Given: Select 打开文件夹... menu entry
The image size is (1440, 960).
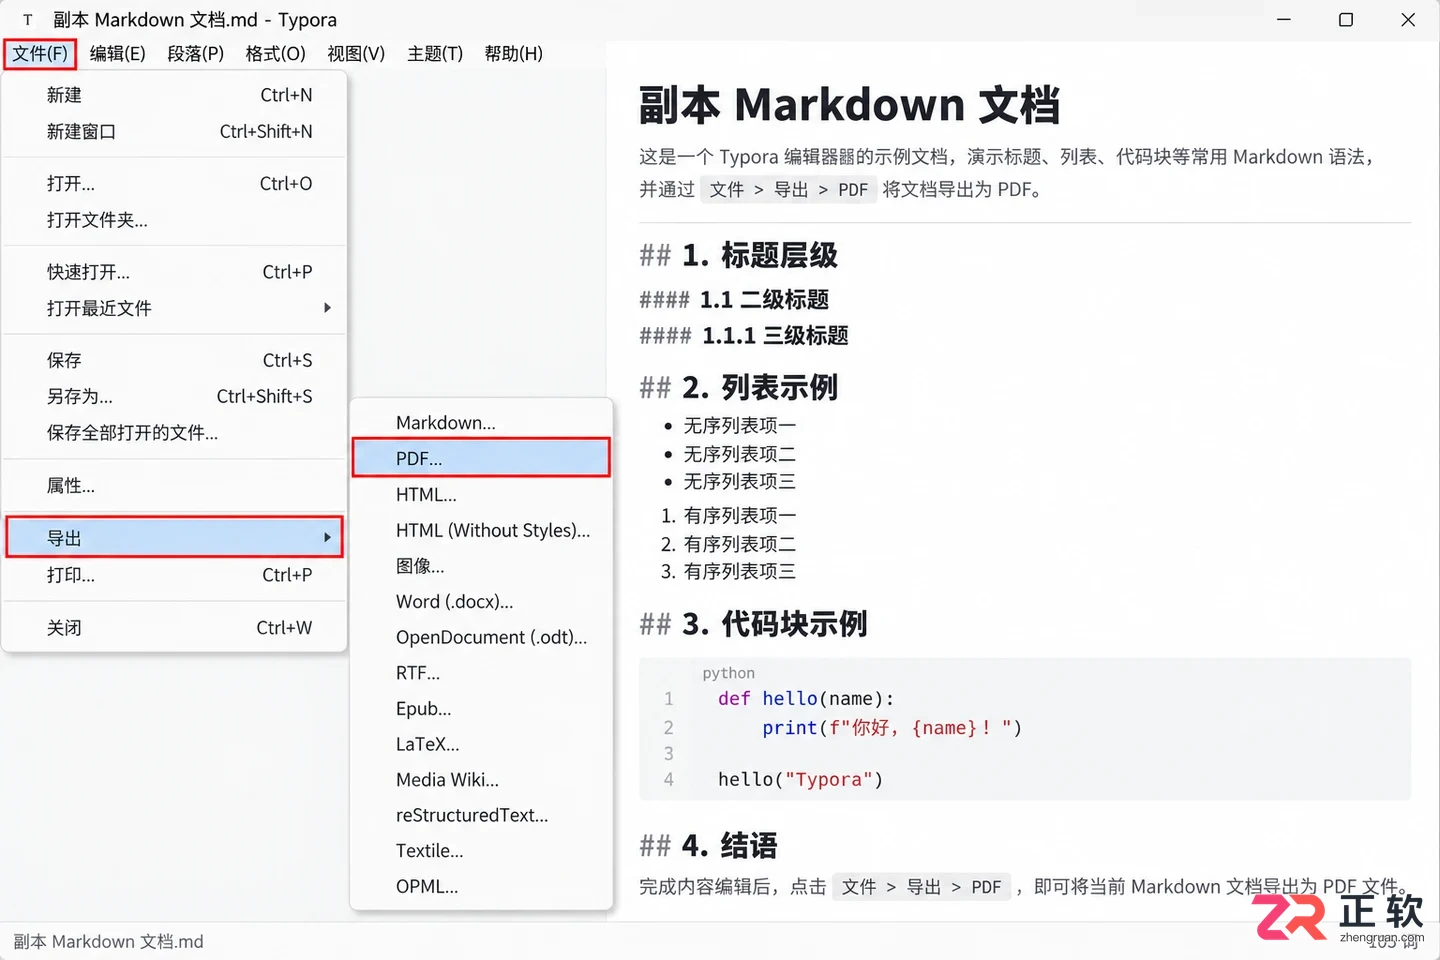Looking at the screenshot, I should (175, 220).
